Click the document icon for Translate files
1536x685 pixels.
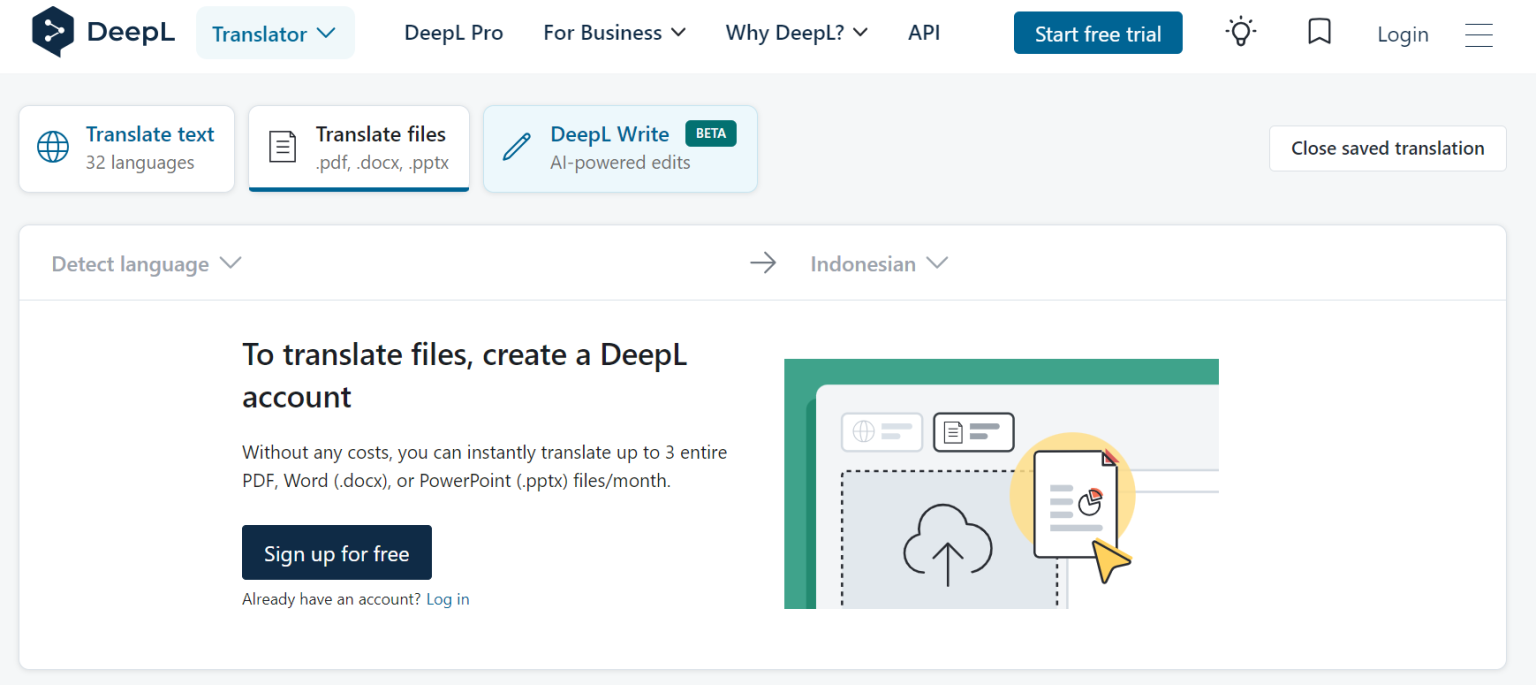click(x=283, y=147)
